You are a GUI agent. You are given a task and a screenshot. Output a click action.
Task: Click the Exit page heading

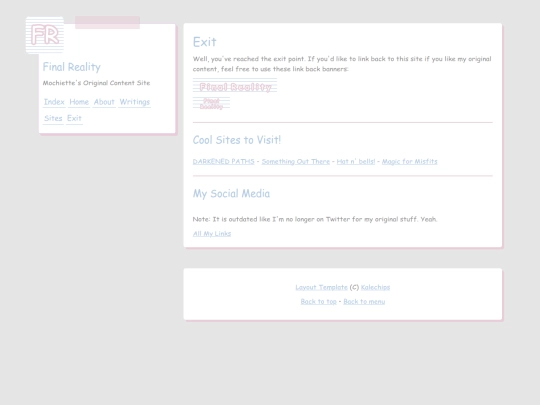(205, 42)
